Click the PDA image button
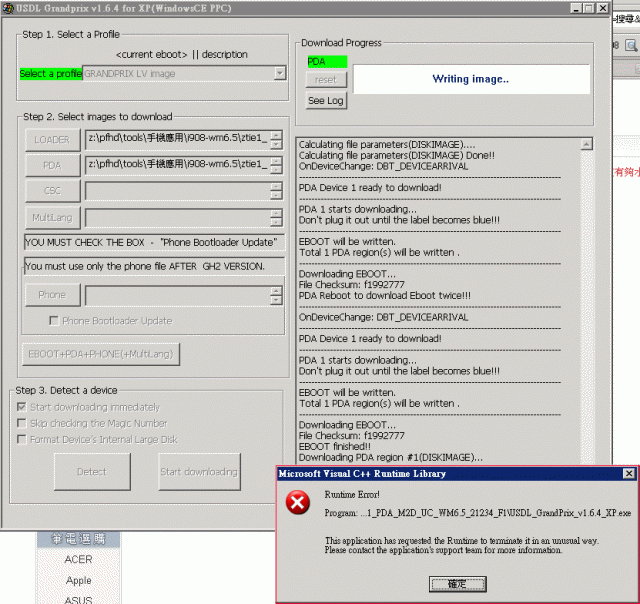640x604 pixels. (x=52, y=165)
